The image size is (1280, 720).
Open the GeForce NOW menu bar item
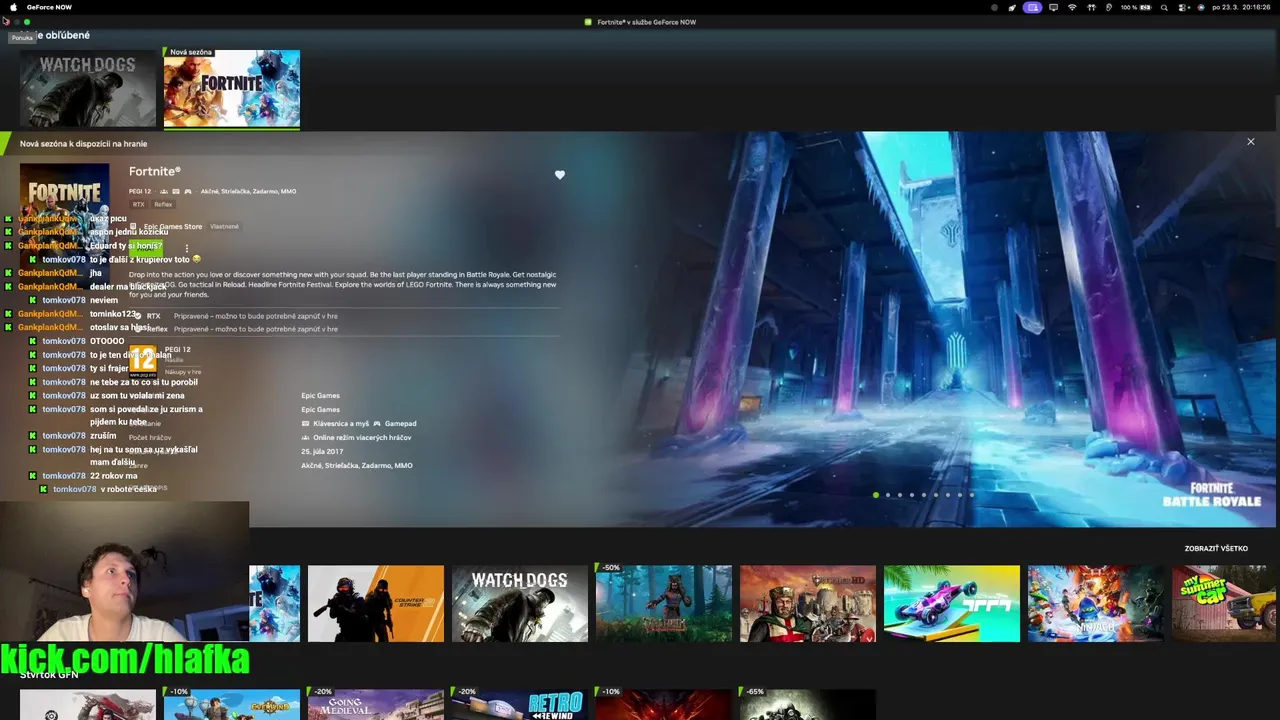[49, 7]
